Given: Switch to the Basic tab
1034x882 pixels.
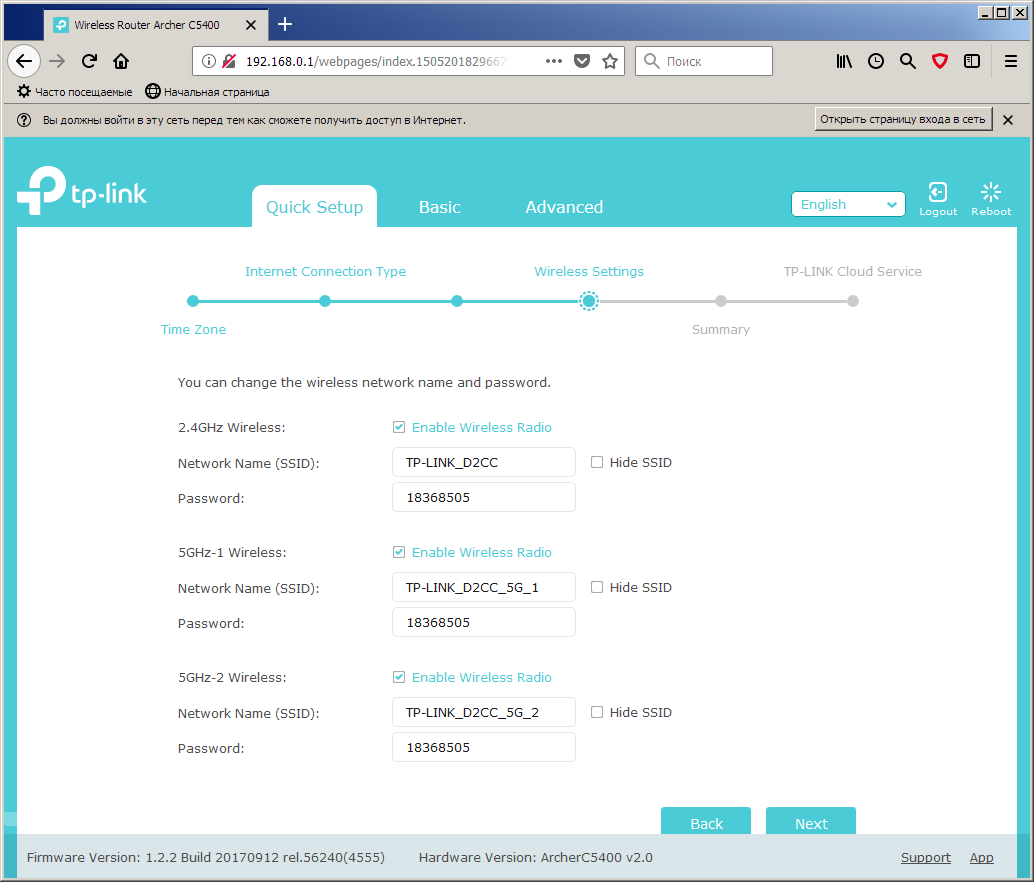Looking at the screenshot, I should tap(440, 207).
